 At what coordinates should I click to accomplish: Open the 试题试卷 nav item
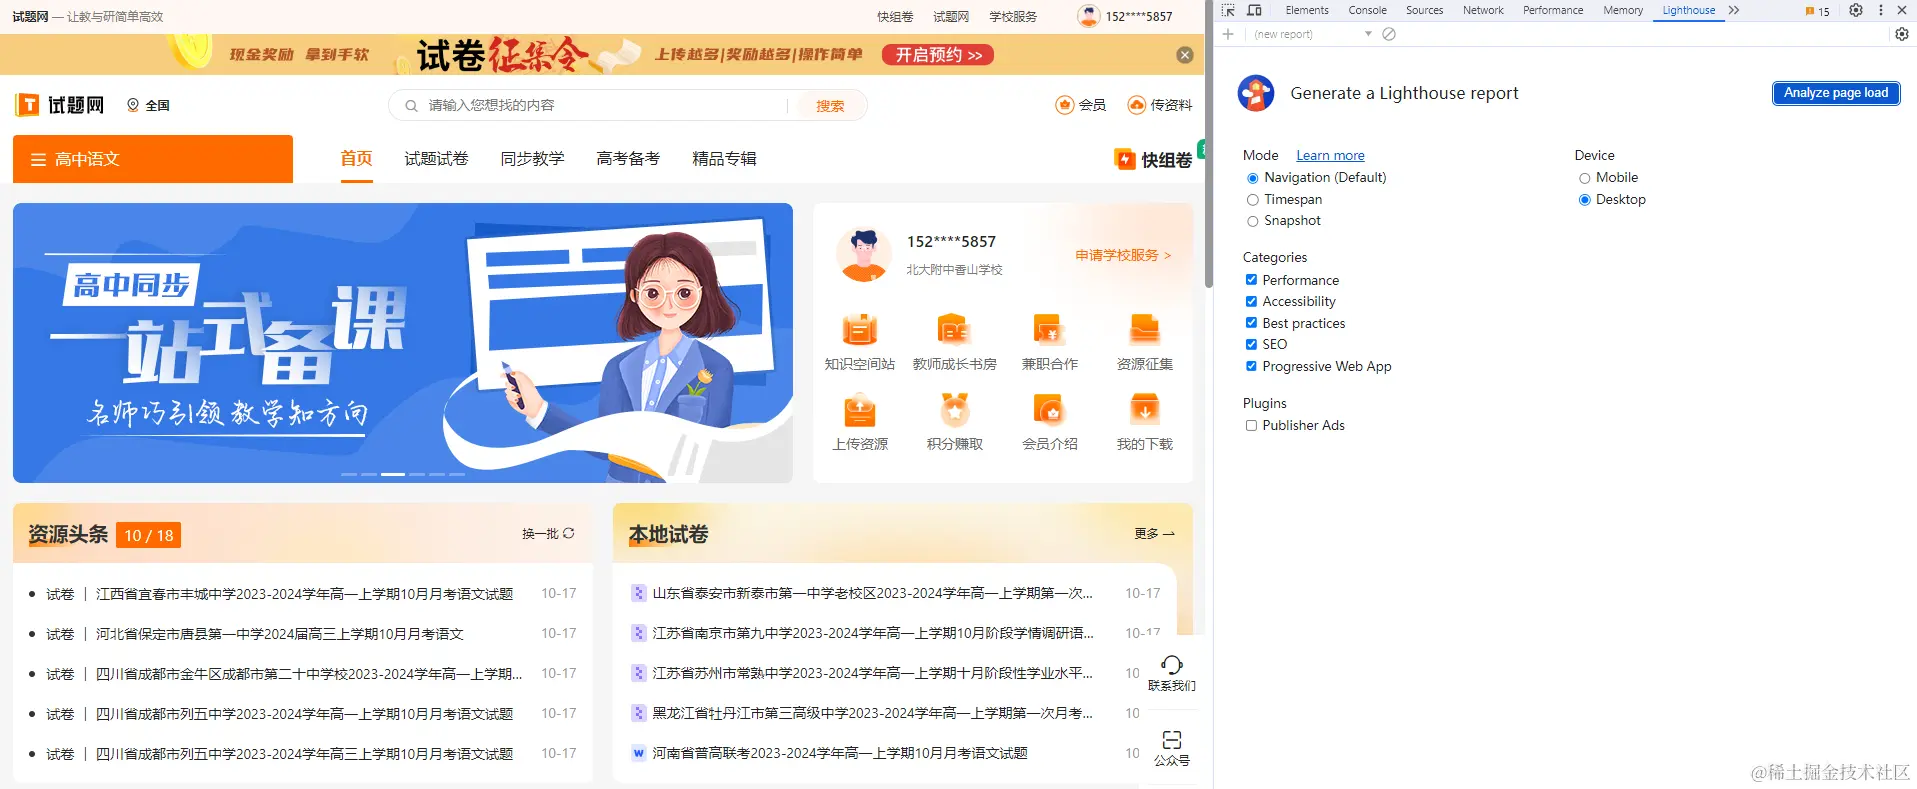click(436, 159)
